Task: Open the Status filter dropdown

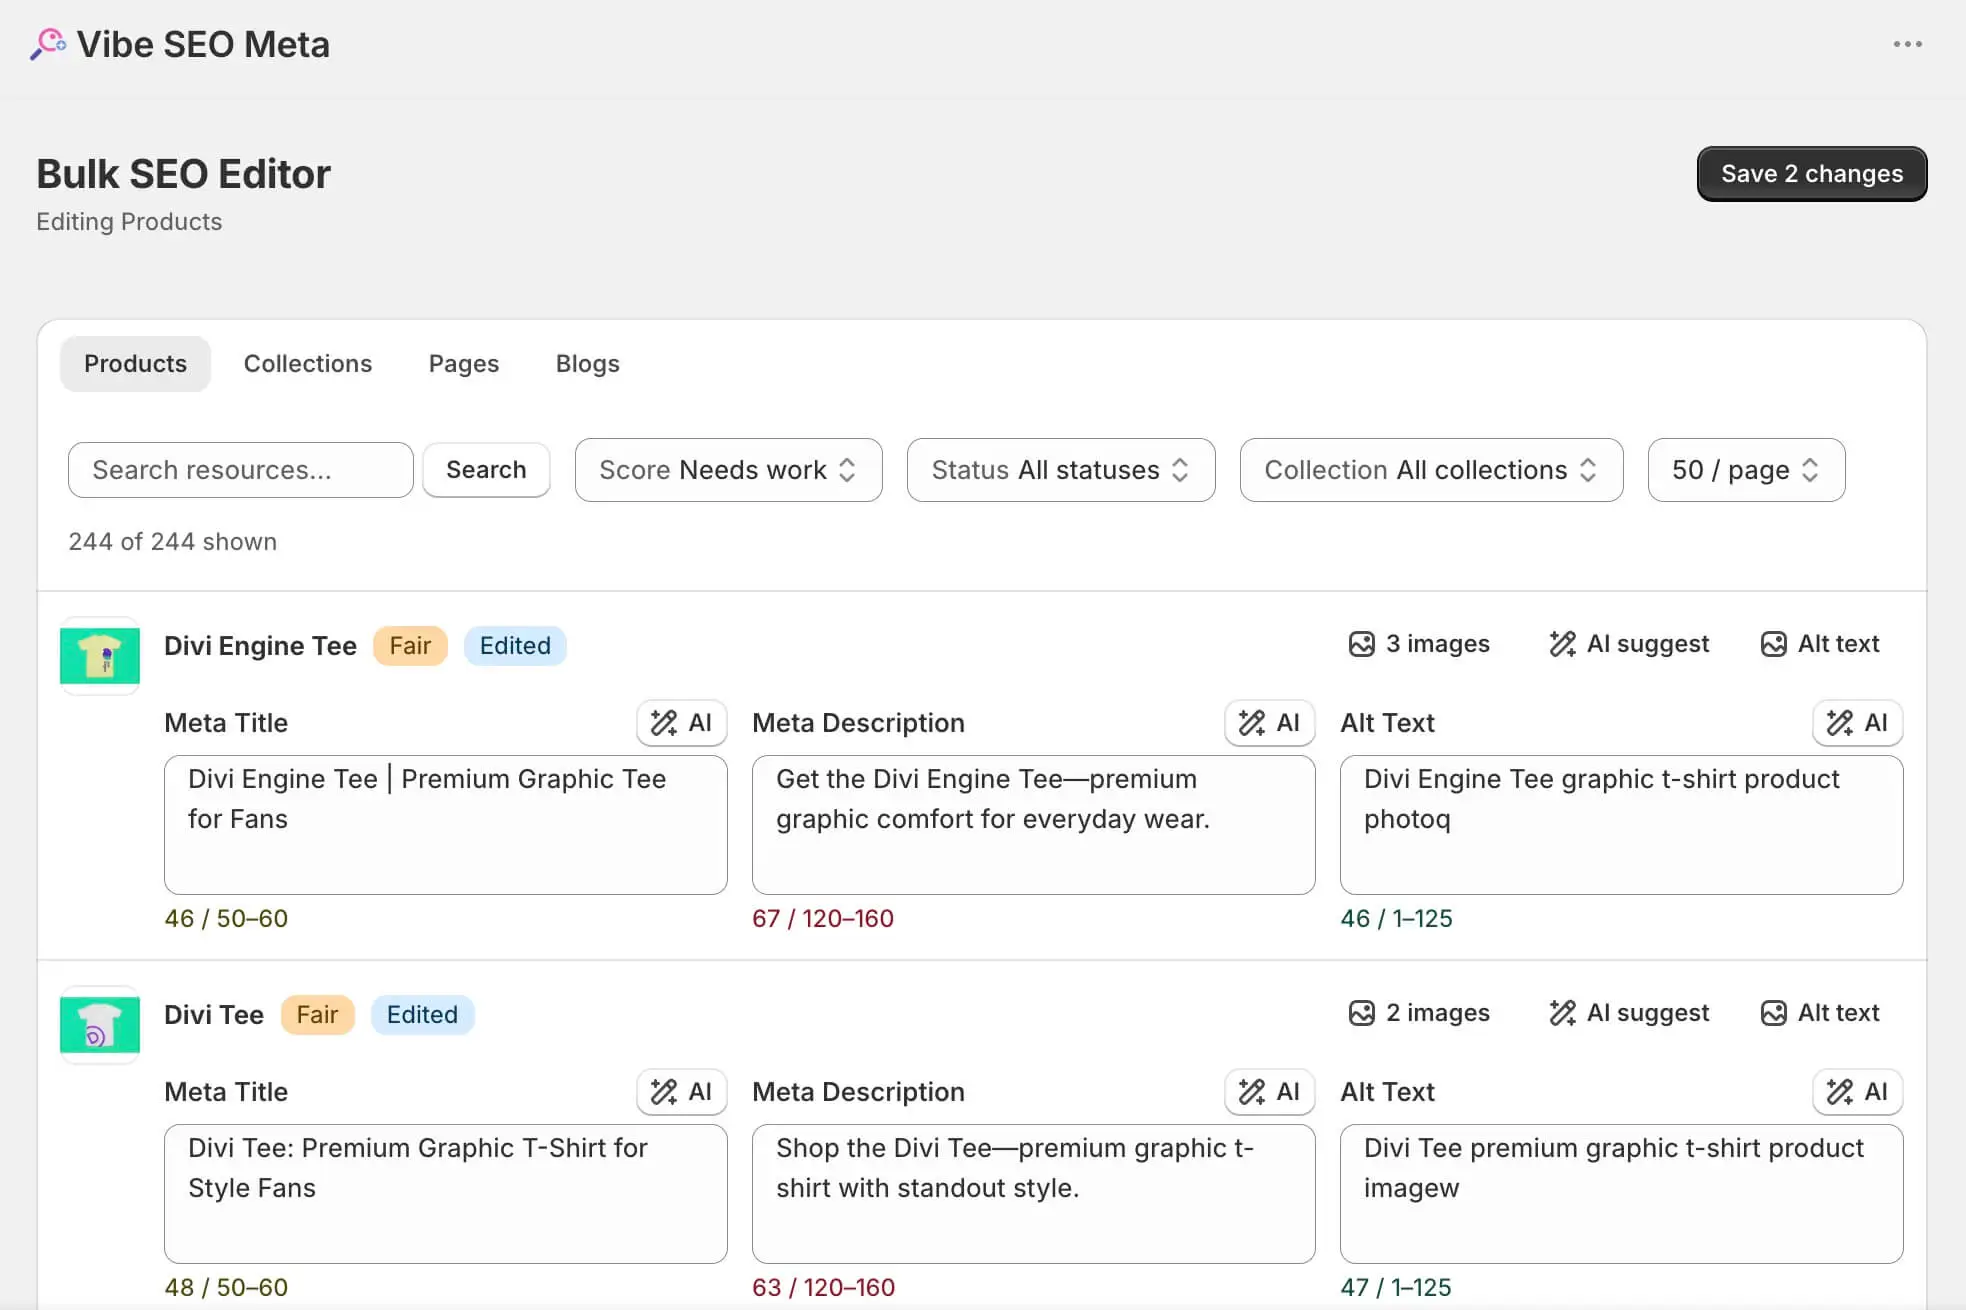Action: coord(1059,470)
